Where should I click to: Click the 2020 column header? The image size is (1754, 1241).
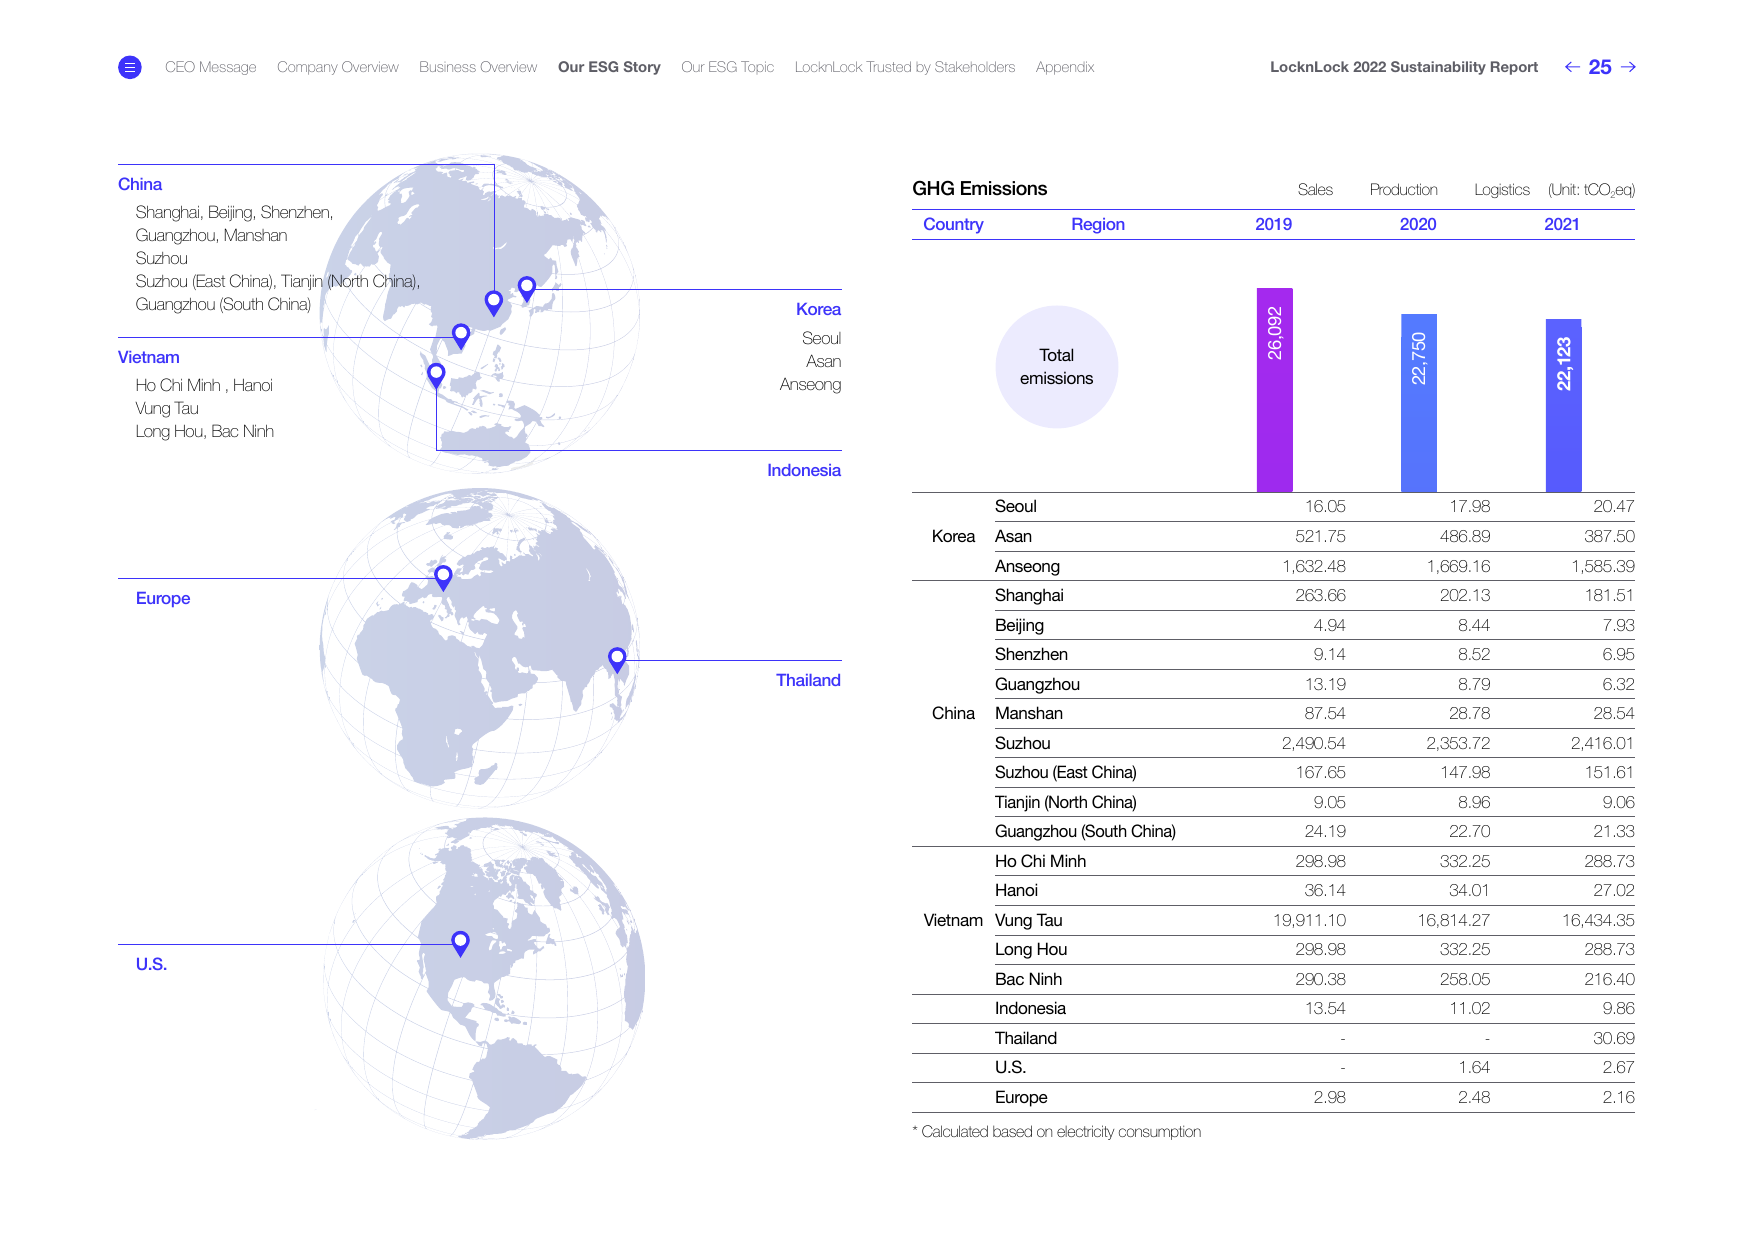point(1418,224)
